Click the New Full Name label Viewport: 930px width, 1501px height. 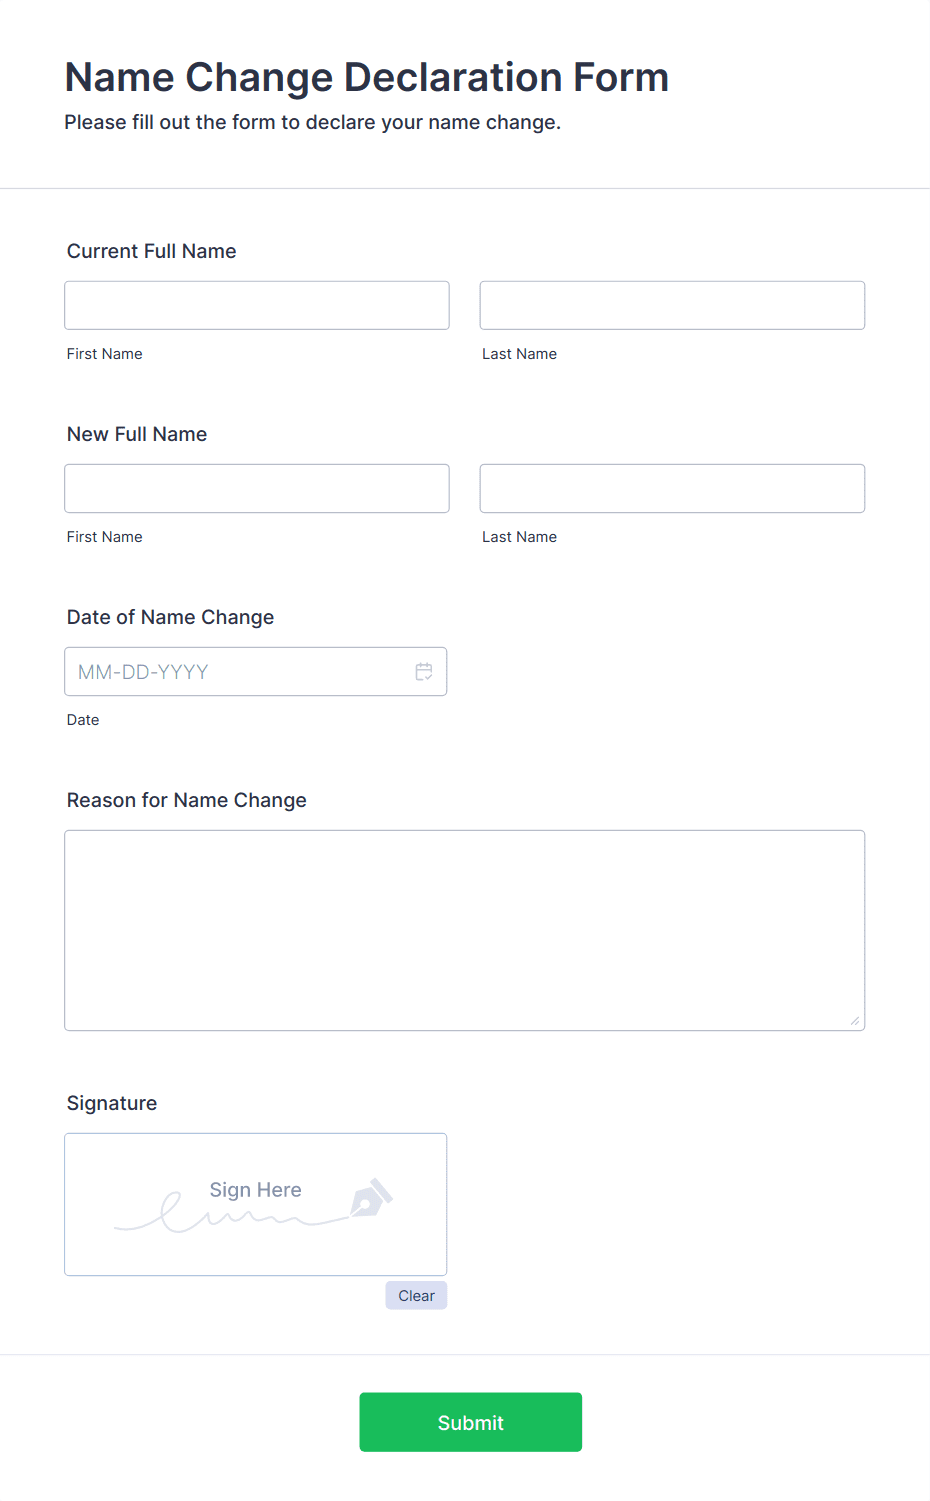pyautogui.click(x=136, y=434)
